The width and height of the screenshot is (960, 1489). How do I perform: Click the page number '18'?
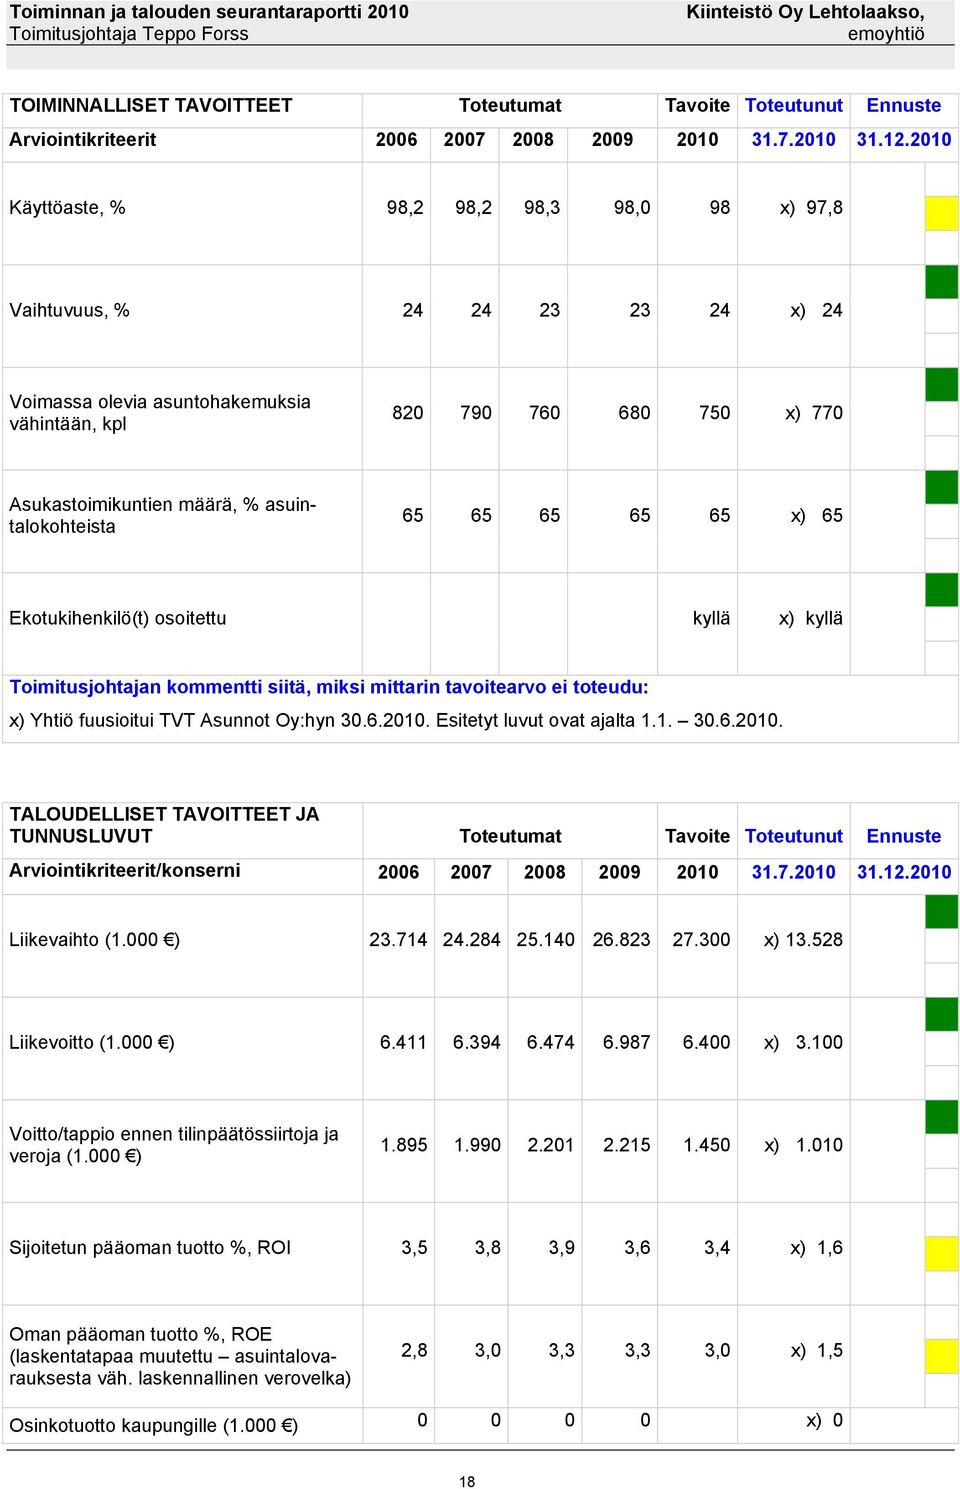tap(467, 1482)
